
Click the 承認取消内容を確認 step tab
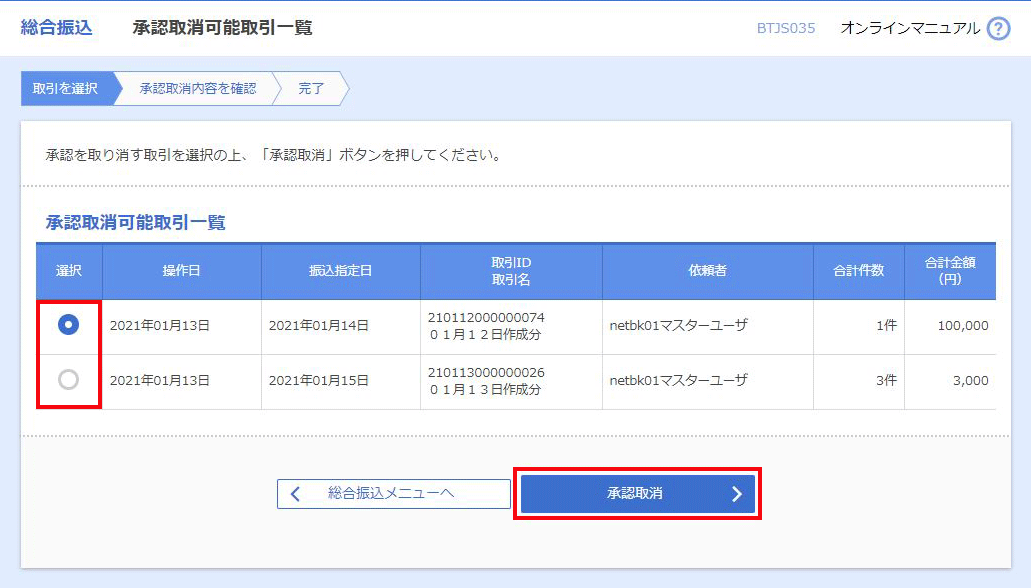(197, 89)
